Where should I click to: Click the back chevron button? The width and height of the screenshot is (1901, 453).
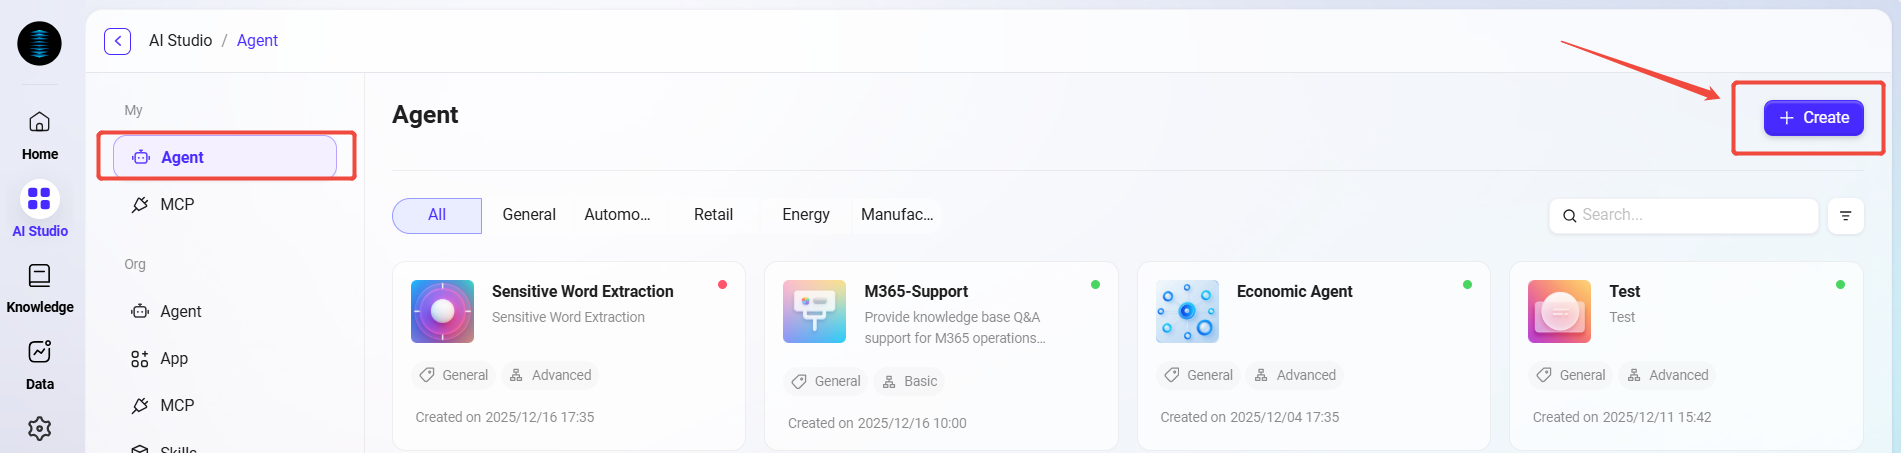point(118,41)
